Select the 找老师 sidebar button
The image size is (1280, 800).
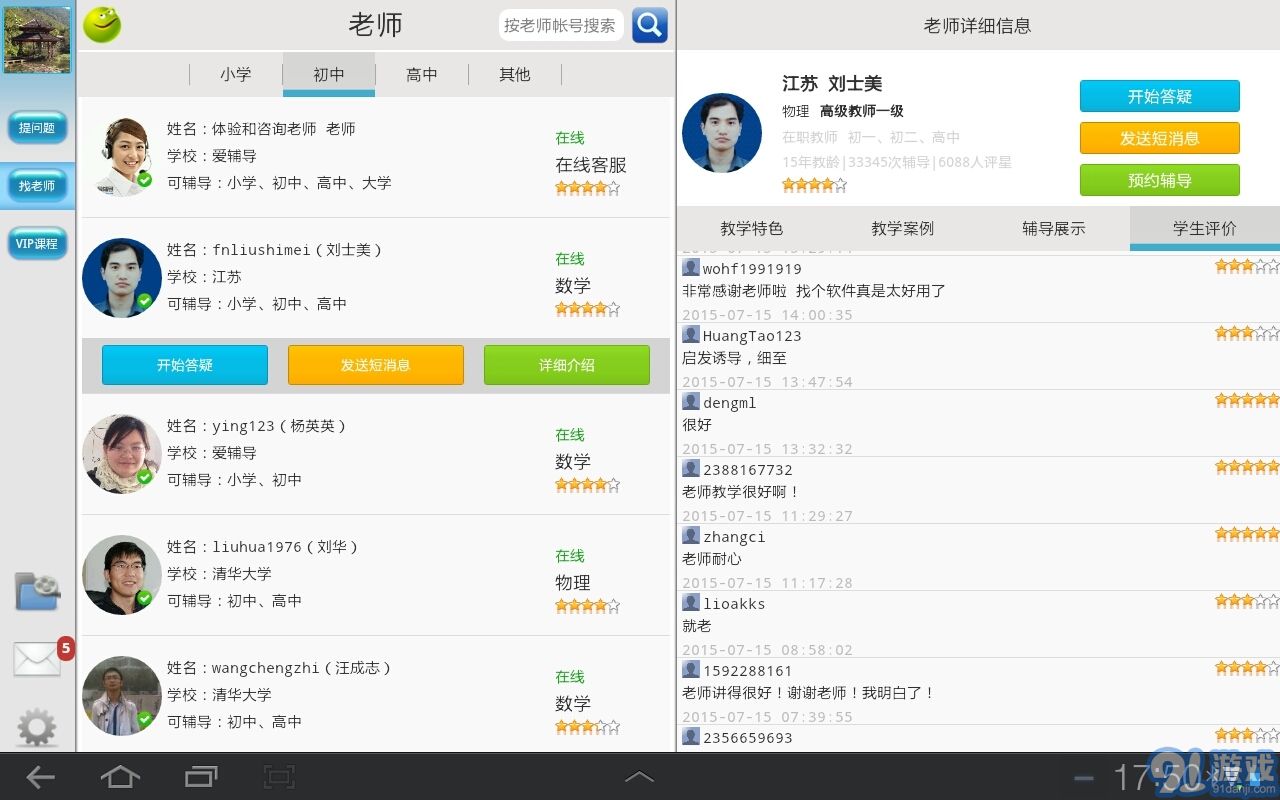(37, 186)
